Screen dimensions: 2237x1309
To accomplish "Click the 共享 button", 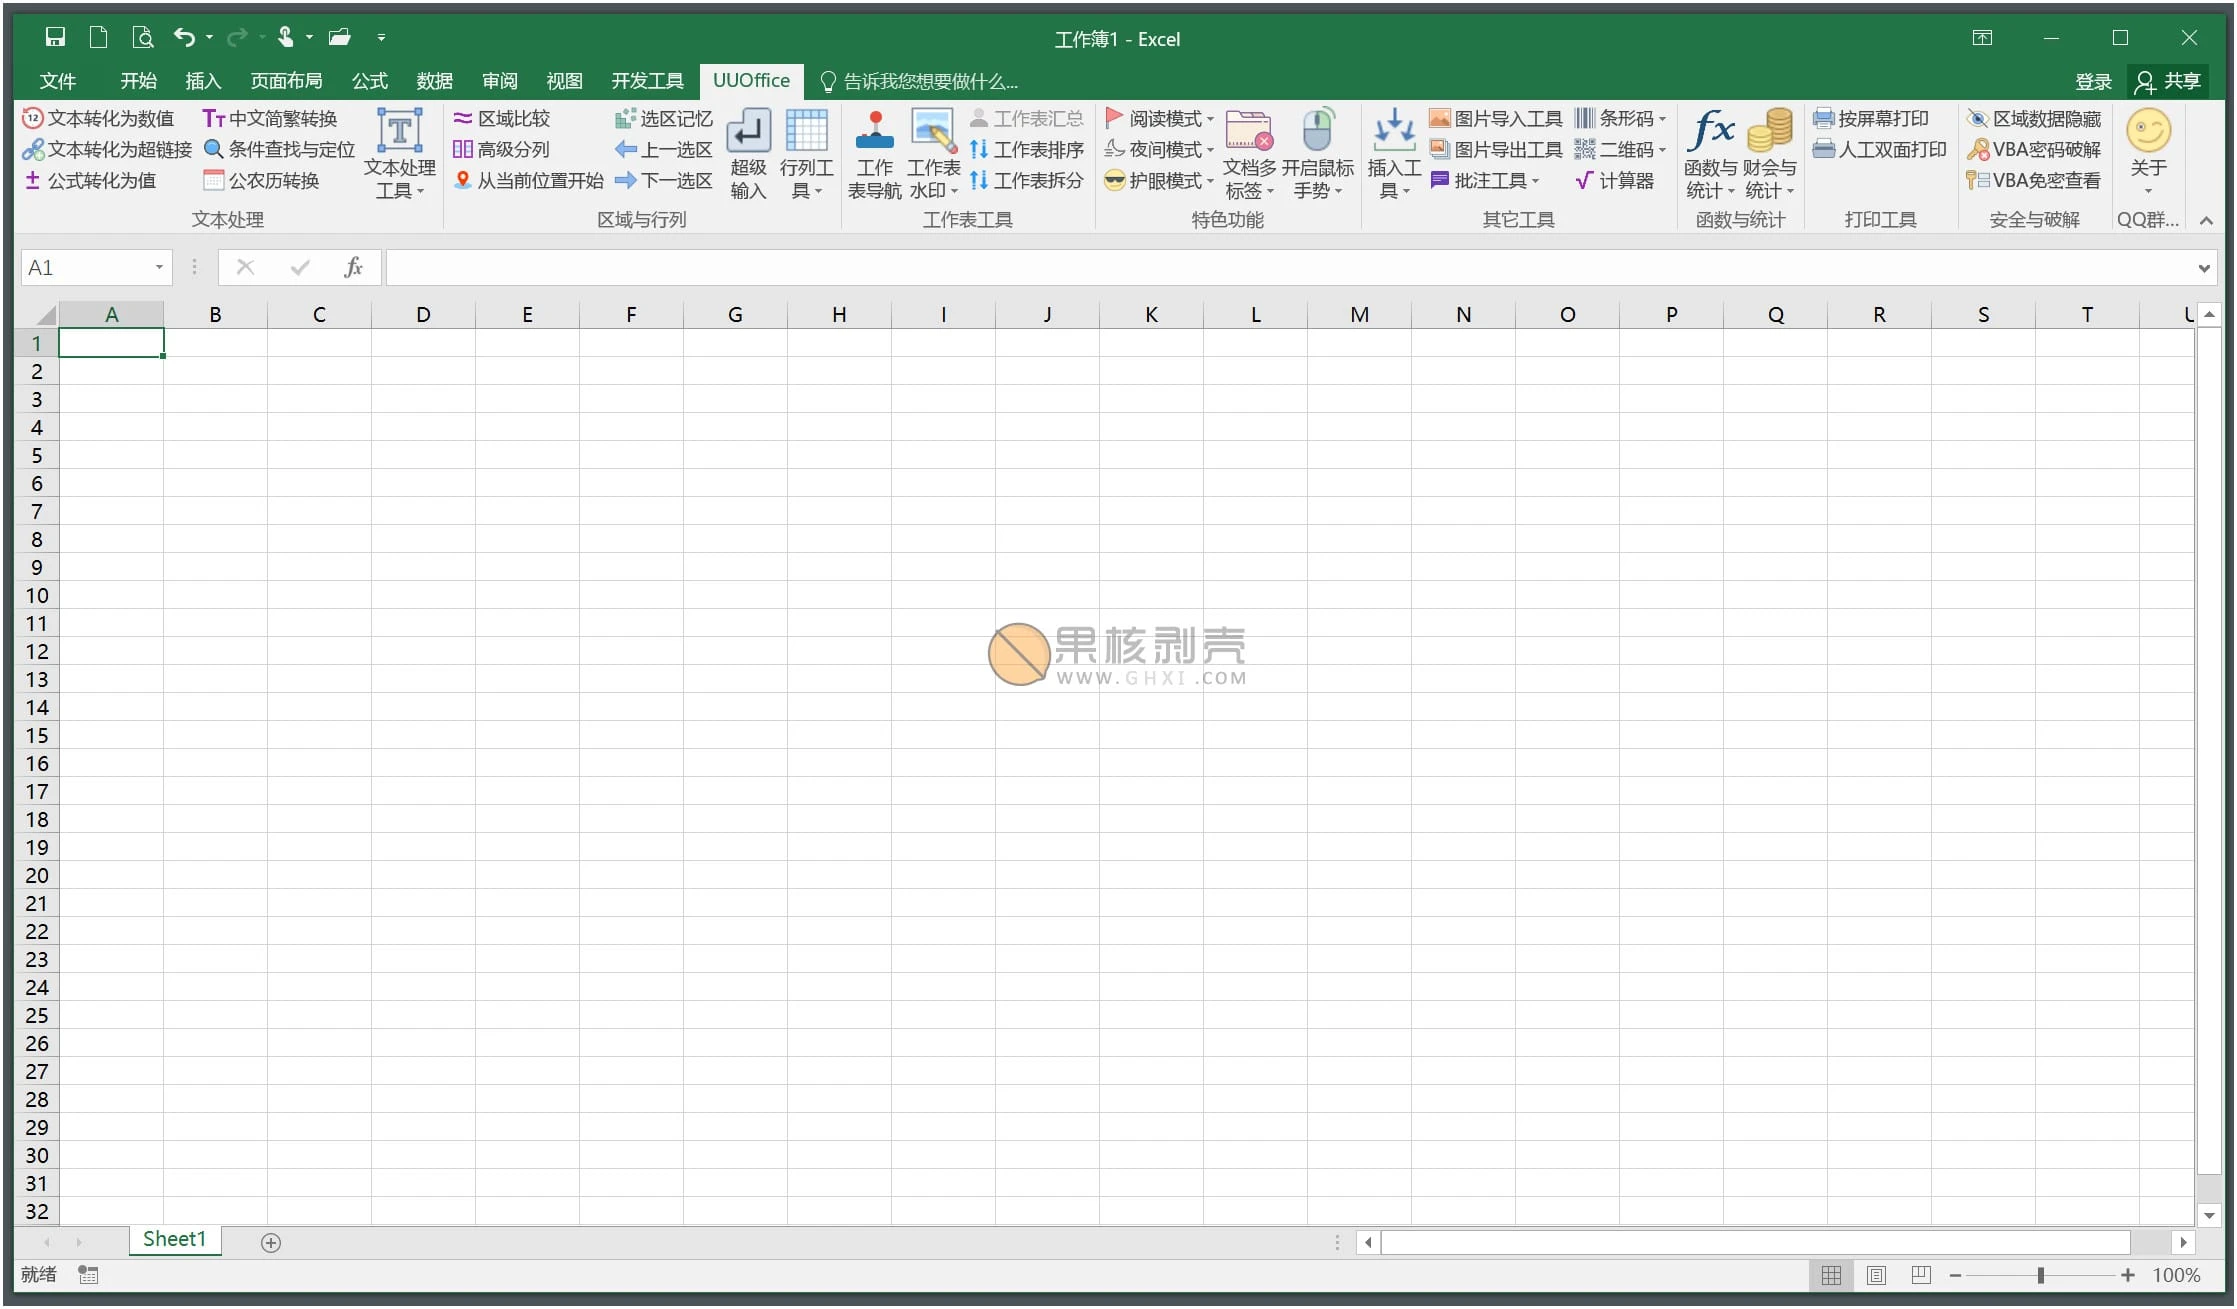I will pyautogui.click(x=2168, y=81).
